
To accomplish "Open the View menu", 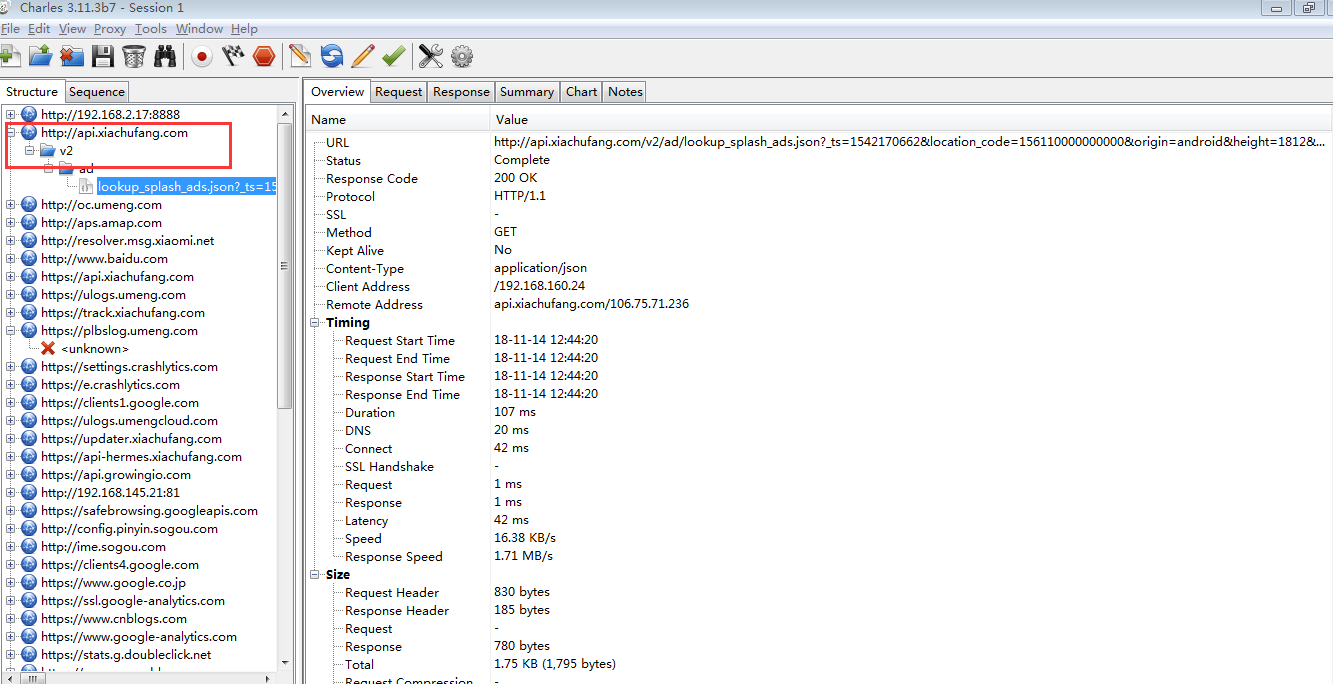I will (x=72, y=29).
